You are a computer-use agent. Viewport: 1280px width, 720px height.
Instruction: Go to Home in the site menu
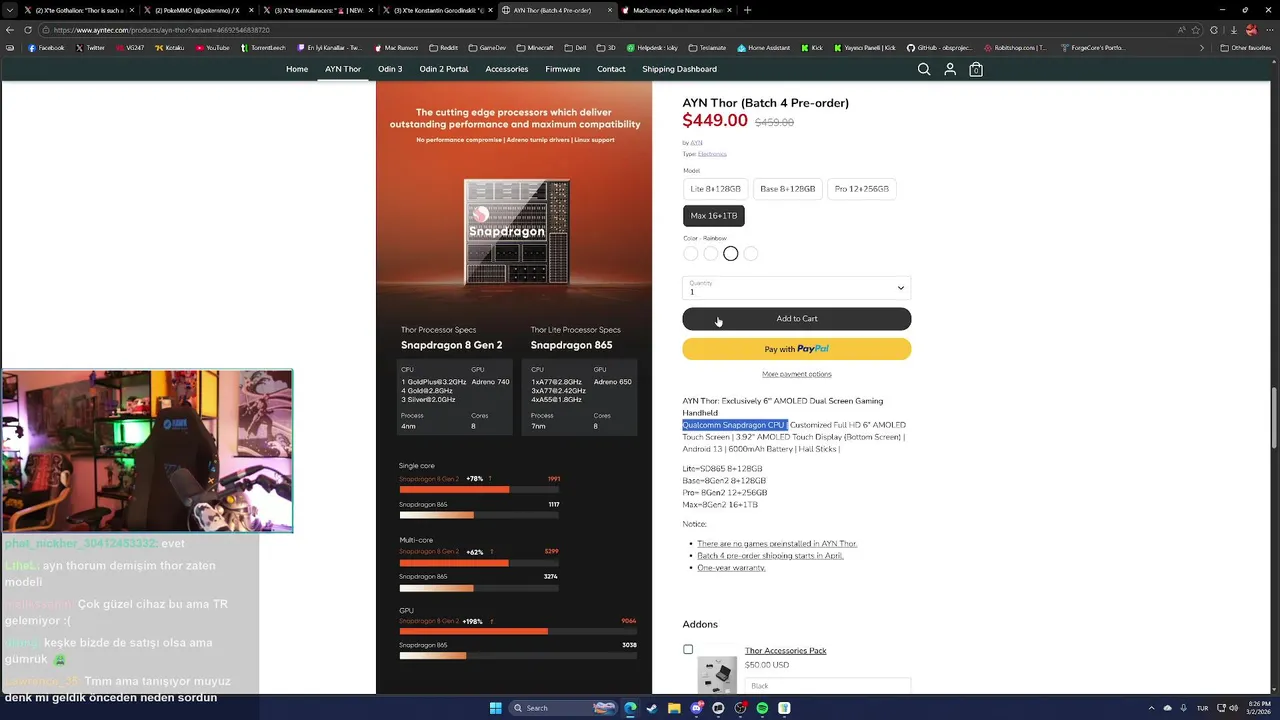point(297,69)
